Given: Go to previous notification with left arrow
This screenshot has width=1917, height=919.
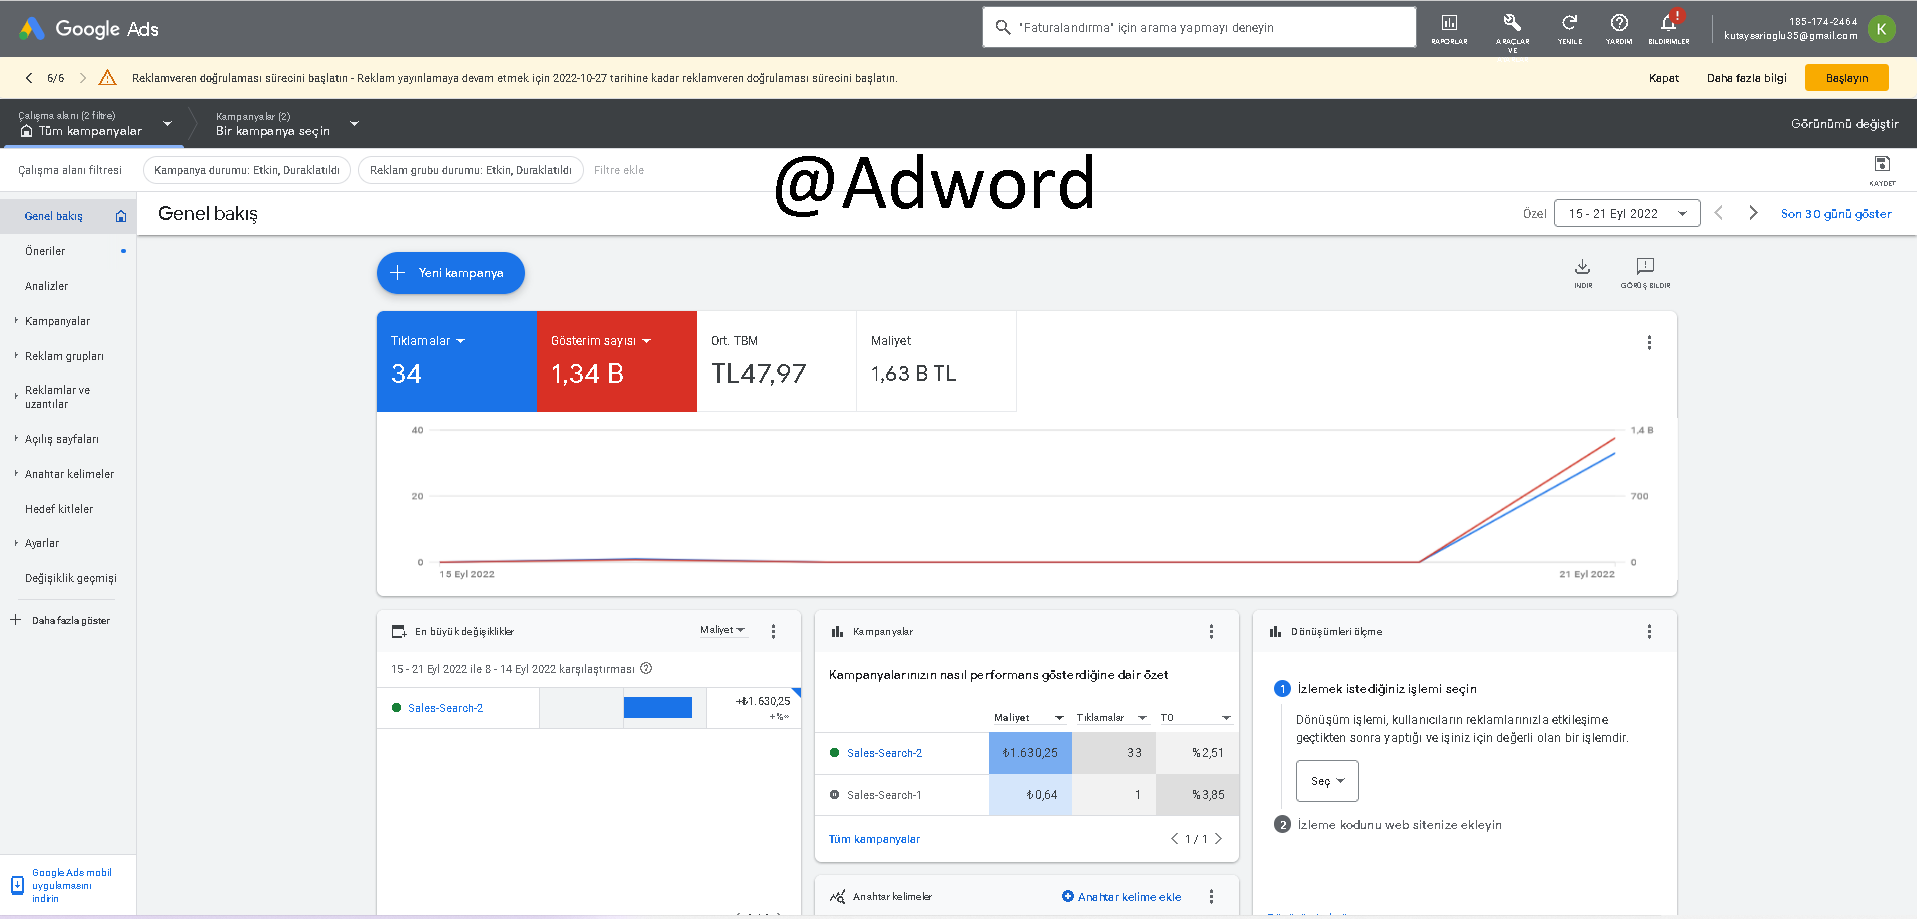Looking at the screenshot, I should coord(29,78).
